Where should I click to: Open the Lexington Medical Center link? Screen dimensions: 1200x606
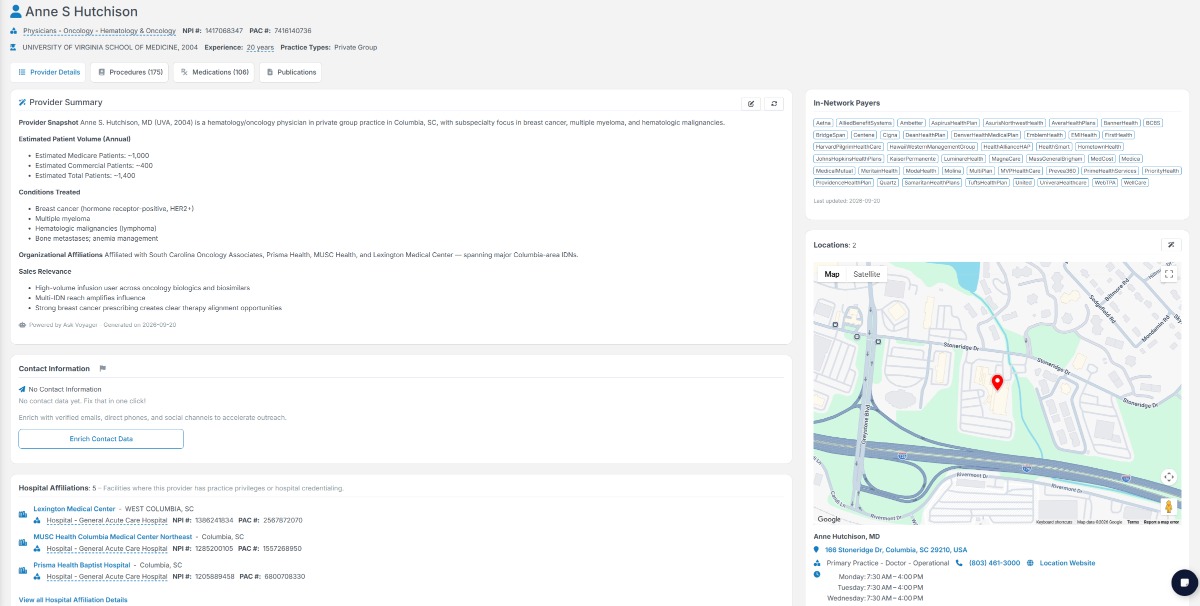point(74,509)
